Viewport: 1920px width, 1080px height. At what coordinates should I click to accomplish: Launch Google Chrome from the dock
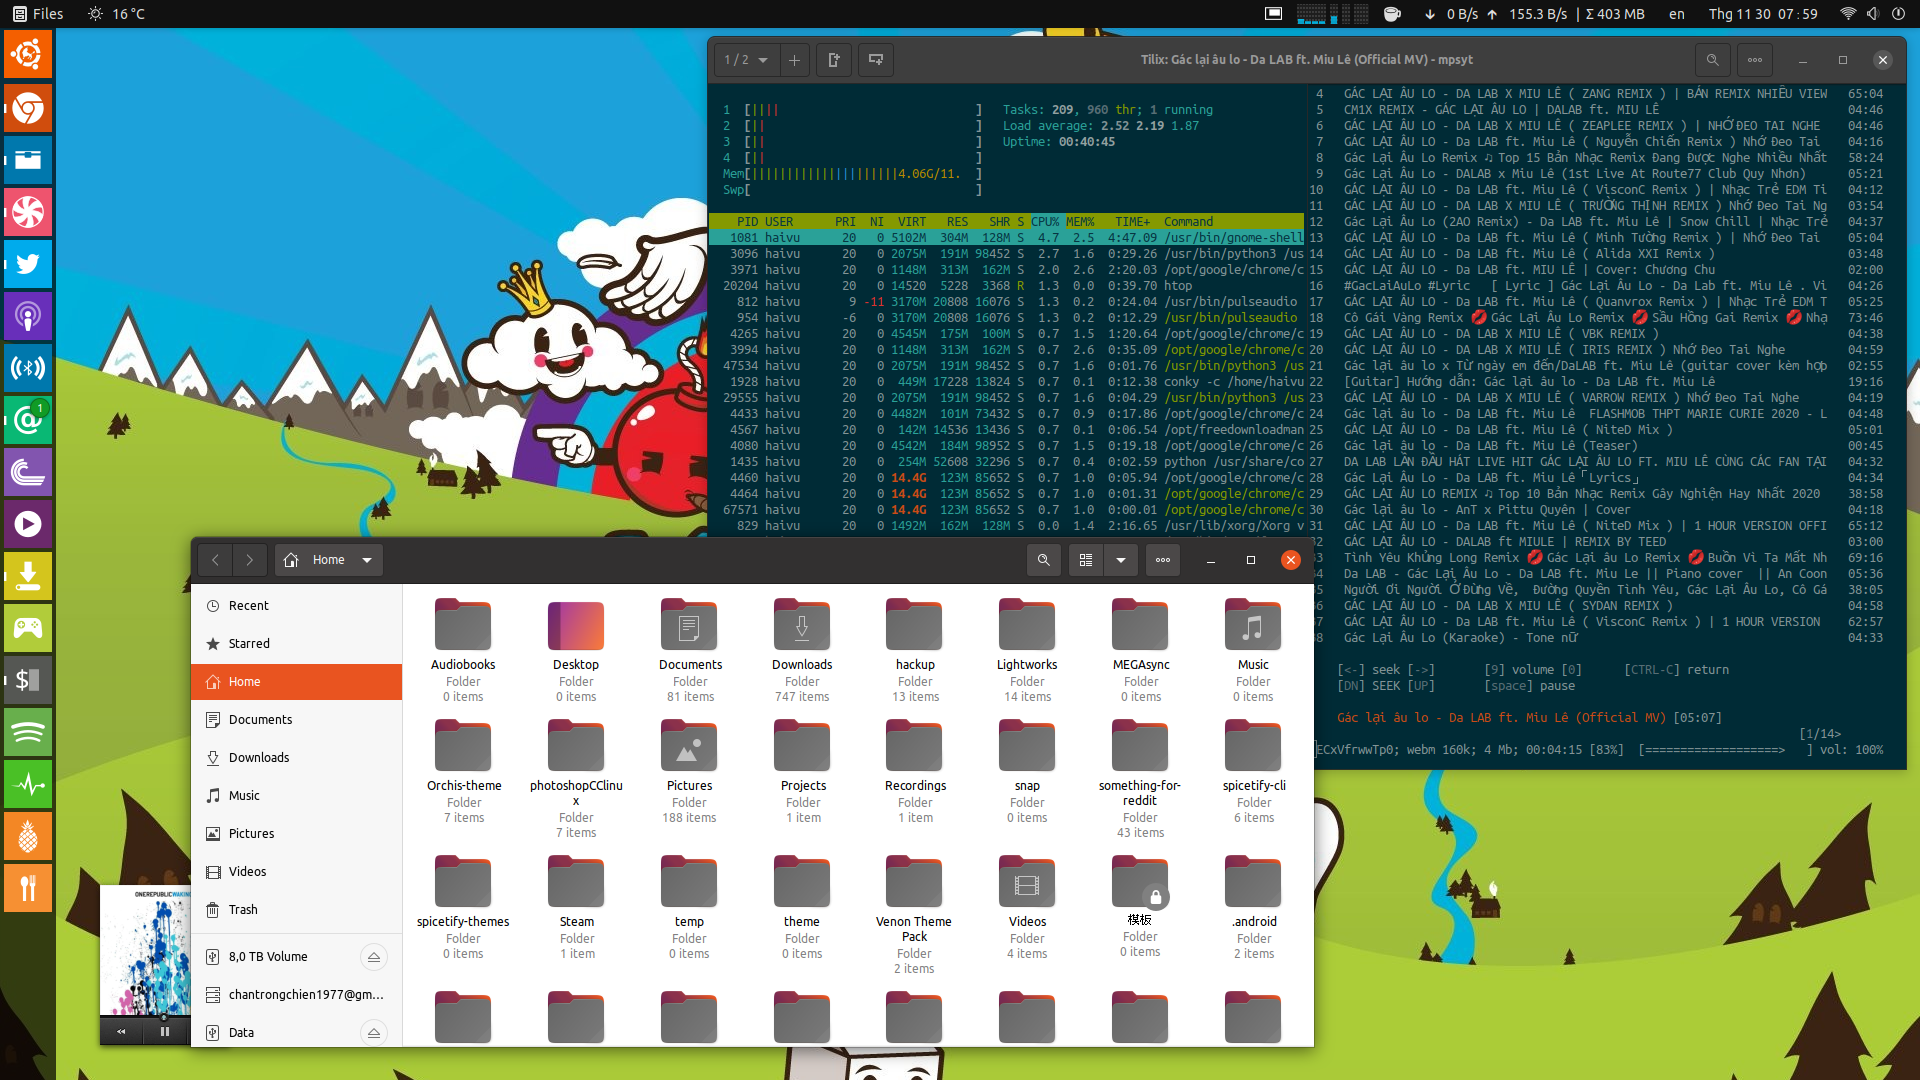click(28, 108)
